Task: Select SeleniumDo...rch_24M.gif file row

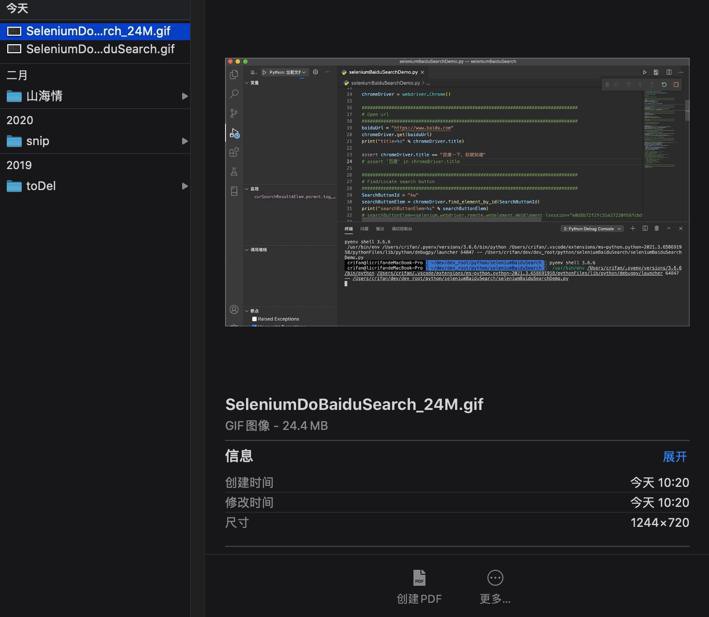Action: [95, 31]
